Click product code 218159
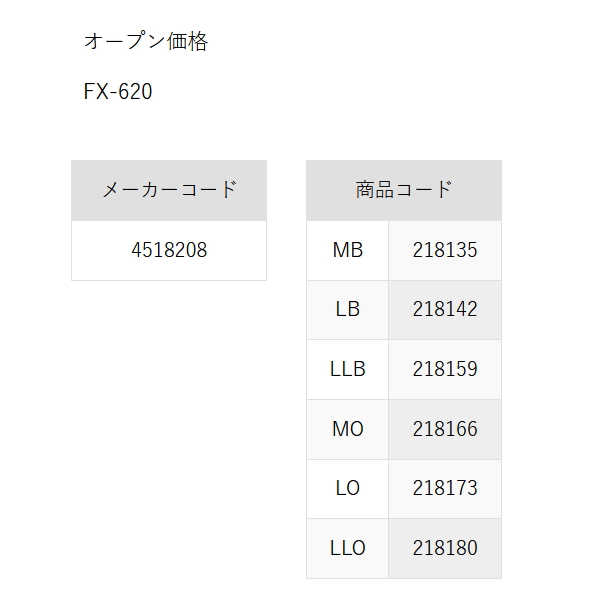The image size is (600, 600). [445, 369]
